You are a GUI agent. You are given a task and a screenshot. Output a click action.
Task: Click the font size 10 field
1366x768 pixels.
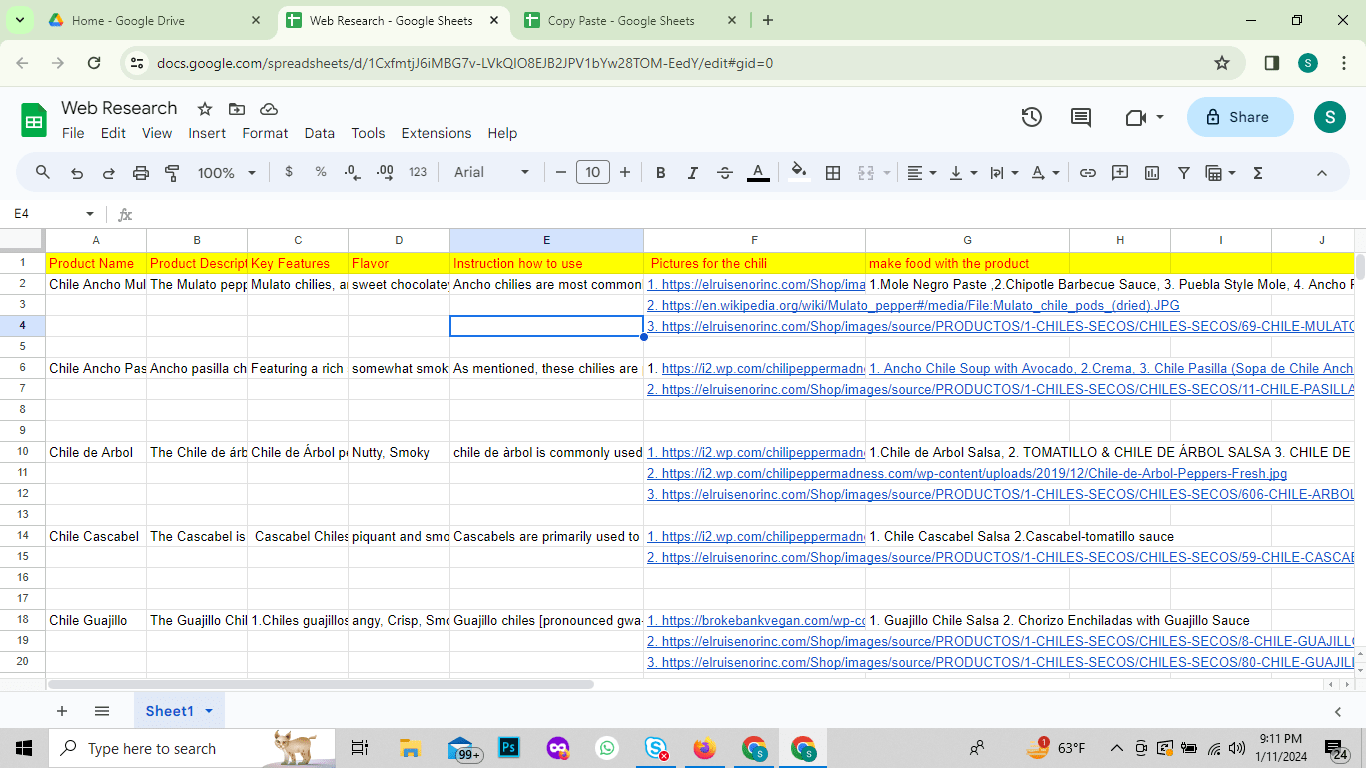coord(593,172)
